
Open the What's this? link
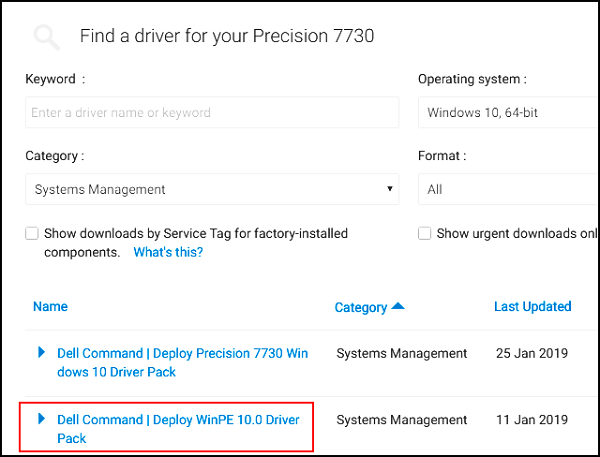(x=168, y=252)
